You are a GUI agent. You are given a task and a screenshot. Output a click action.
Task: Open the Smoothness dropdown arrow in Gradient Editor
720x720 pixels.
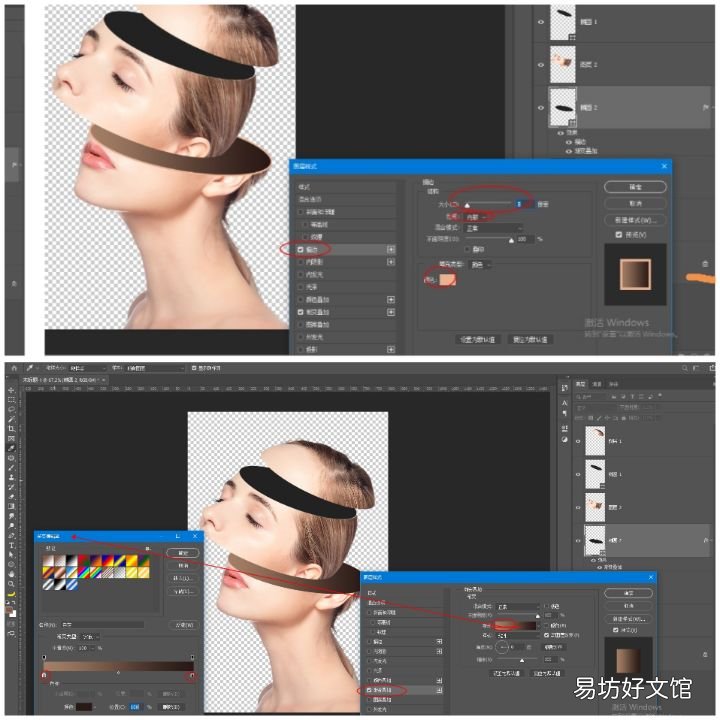click(x=94, y=648)
